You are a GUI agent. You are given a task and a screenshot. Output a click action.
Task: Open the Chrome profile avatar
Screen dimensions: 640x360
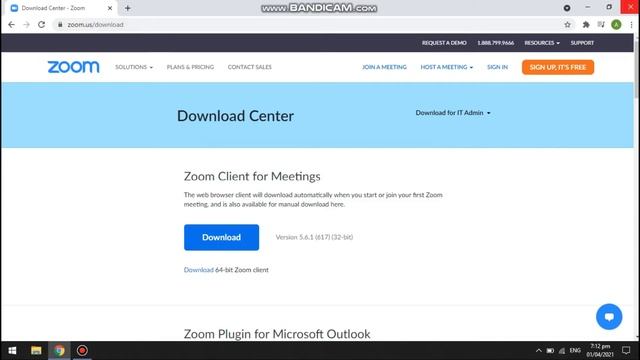(x=616, y=24)
